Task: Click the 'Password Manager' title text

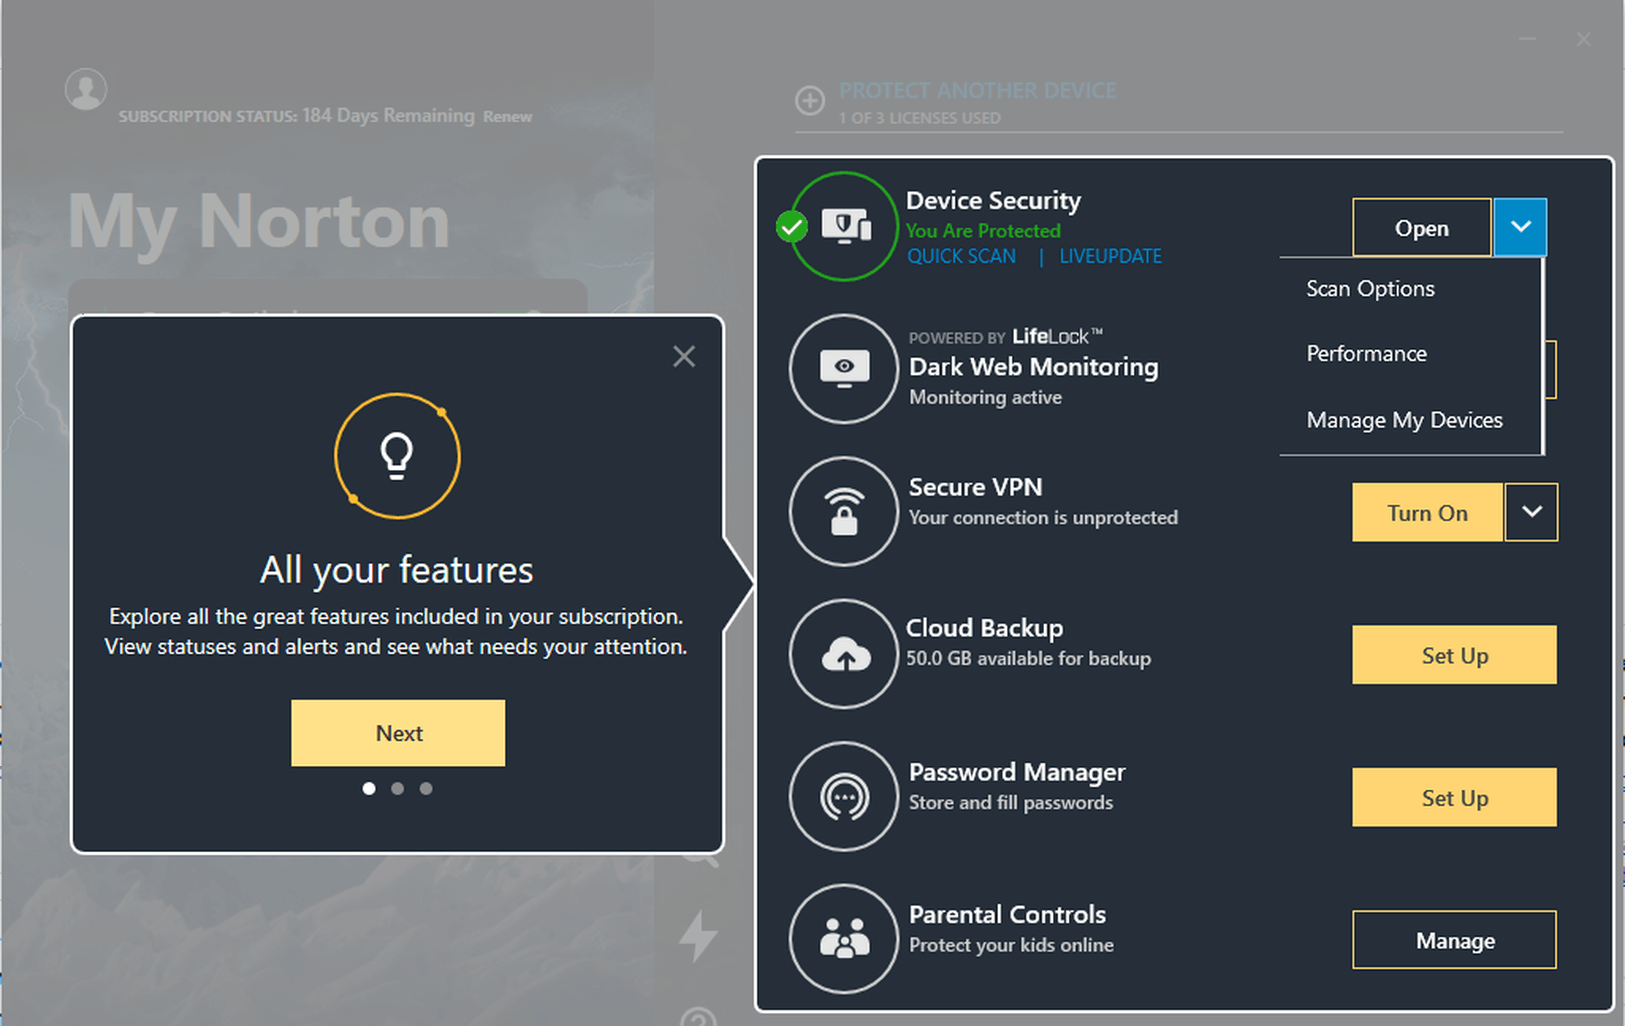Action: click(x=1017, y=772)
